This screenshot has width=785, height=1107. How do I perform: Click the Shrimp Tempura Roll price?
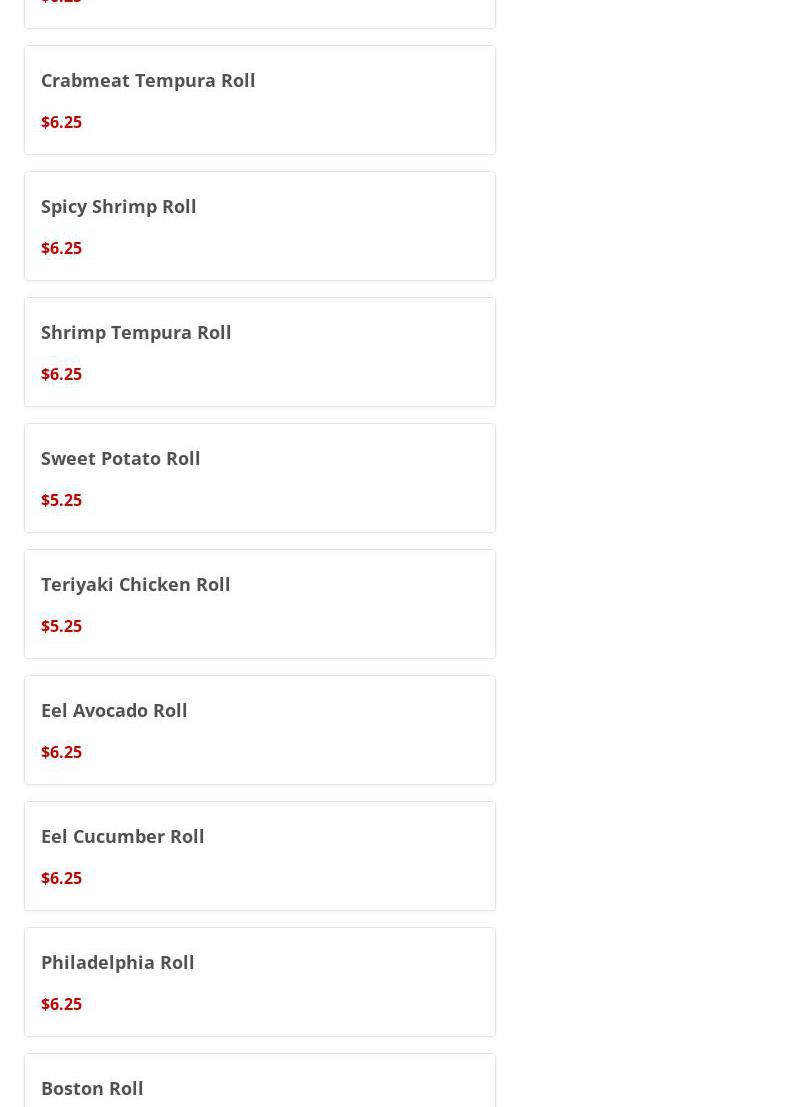61,374
